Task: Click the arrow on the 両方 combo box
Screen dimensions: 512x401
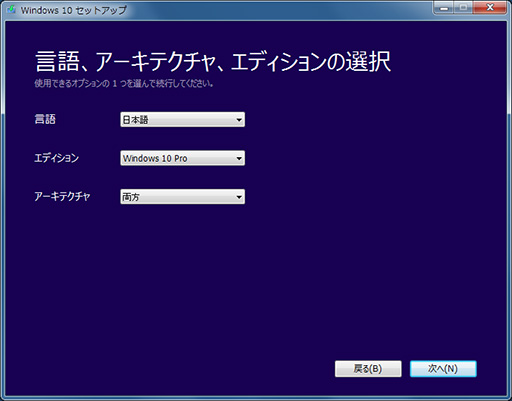Action: (239, 197)
